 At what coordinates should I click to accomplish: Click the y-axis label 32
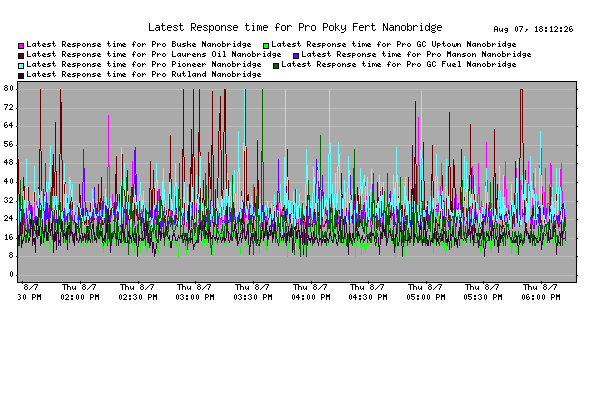click(9, 200)
